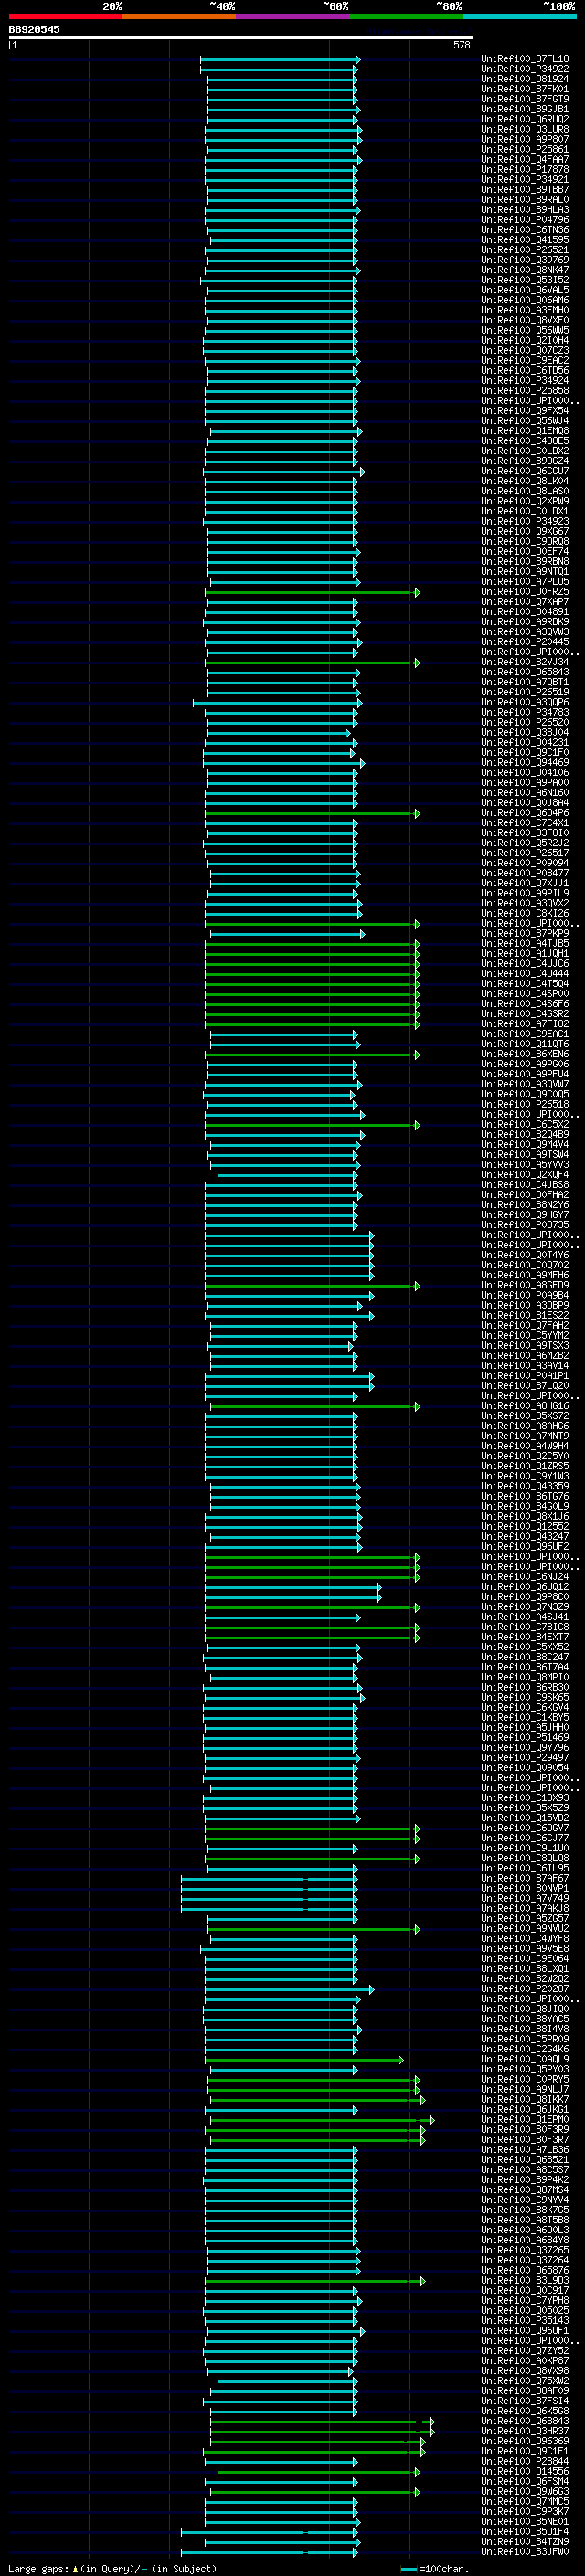
Task: Open hit UniRef100_C6TN36
Action: point(524,230)
